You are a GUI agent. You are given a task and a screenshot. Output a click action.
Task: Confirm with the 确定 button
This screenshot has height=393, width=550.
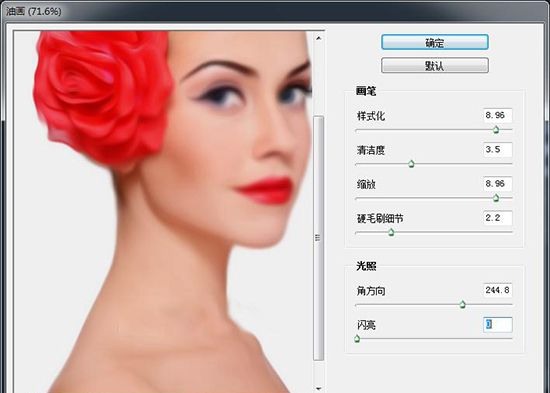[435, 42]
